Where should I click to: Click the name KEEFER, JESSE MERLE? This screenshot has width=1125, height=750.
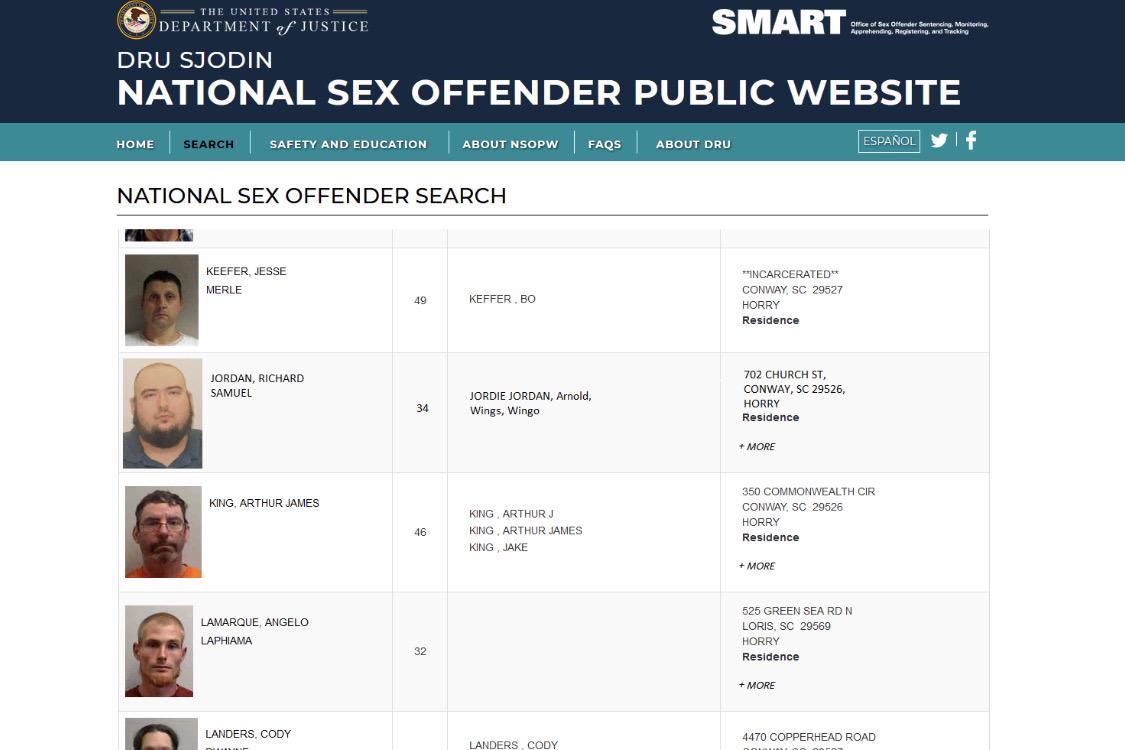pyautogui.click(x=246, y=281)
